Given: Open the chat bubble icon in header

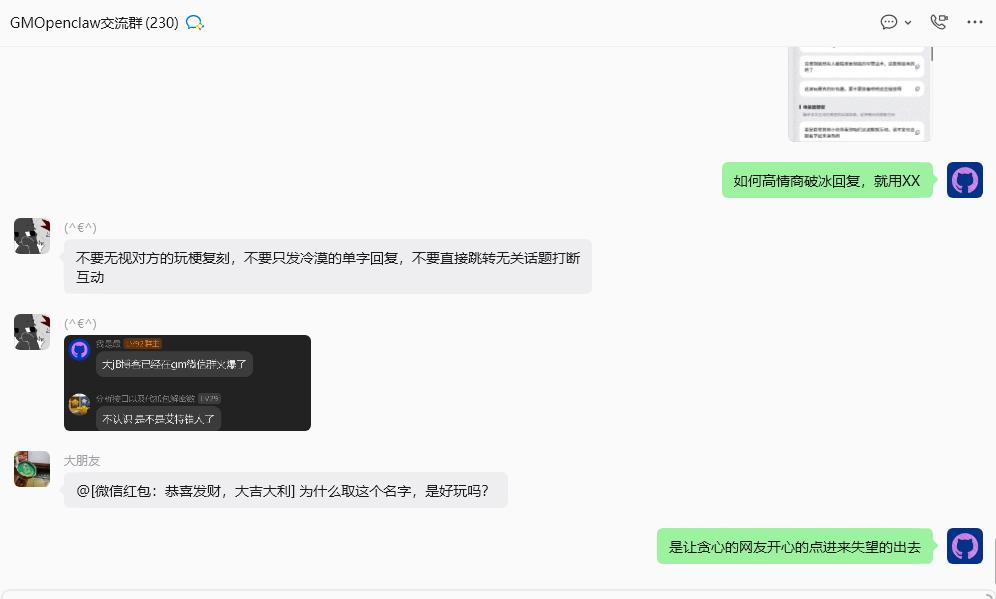Looking at the screenshot, I should point(889,22).
